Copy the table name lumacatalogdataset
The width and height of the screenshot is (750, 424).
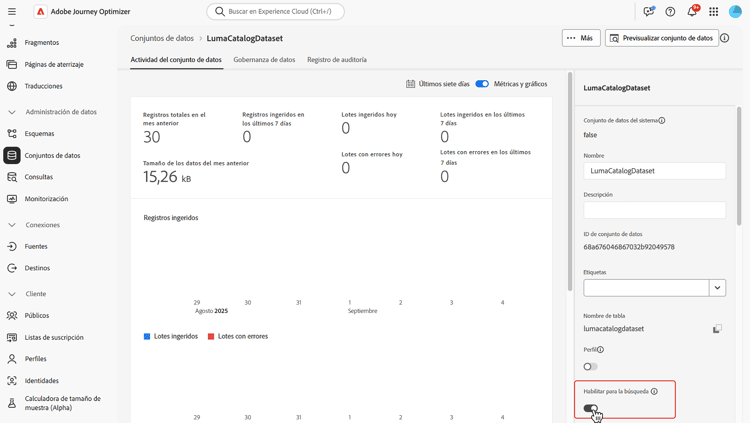click(x=717, y=329)
